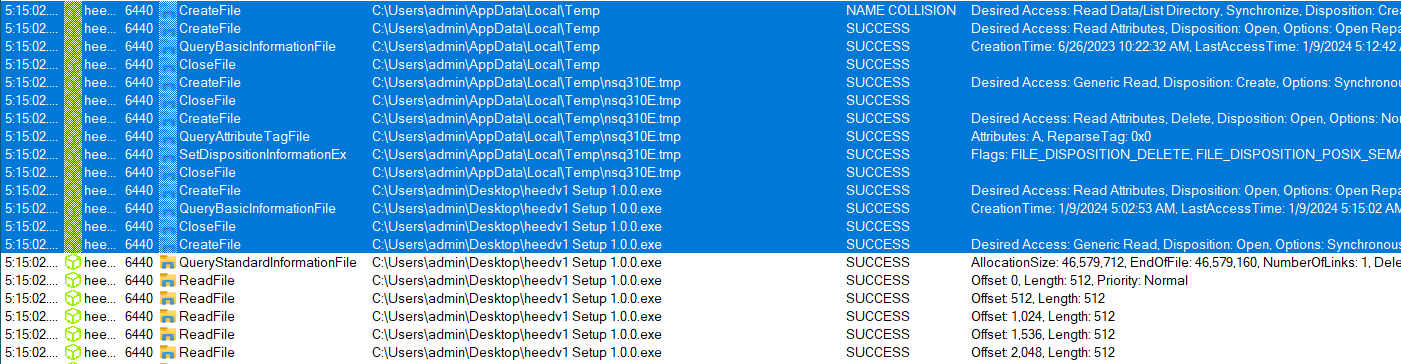Screen dimensions: 1401x364
Task: Click the operation icon beside SetDispositionInformationEx
Action: (x=168, y=154)
